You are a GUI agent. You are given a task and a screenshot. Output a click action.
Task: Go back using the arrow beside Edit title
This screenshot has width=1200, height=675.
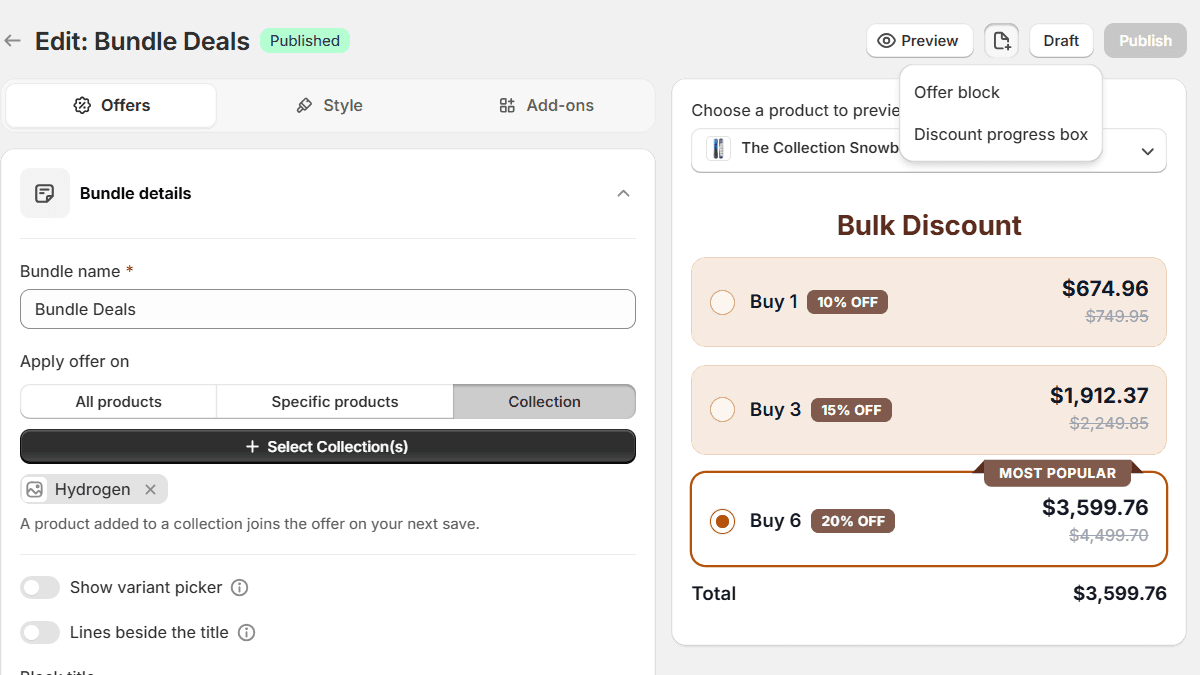point(13,41)
